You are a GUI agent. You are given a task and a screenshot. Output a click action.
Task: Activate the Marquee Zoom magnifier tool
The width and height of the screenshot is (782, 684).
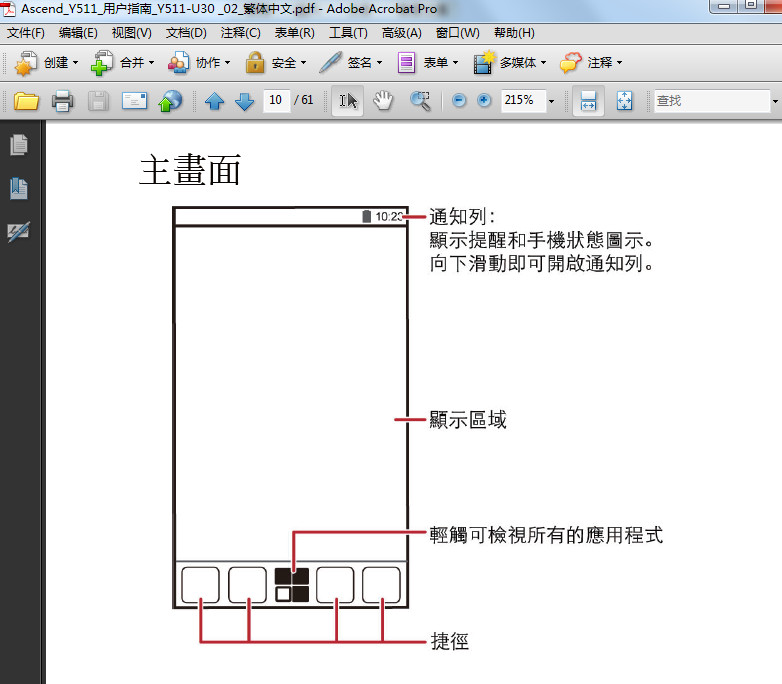(420, 101)
